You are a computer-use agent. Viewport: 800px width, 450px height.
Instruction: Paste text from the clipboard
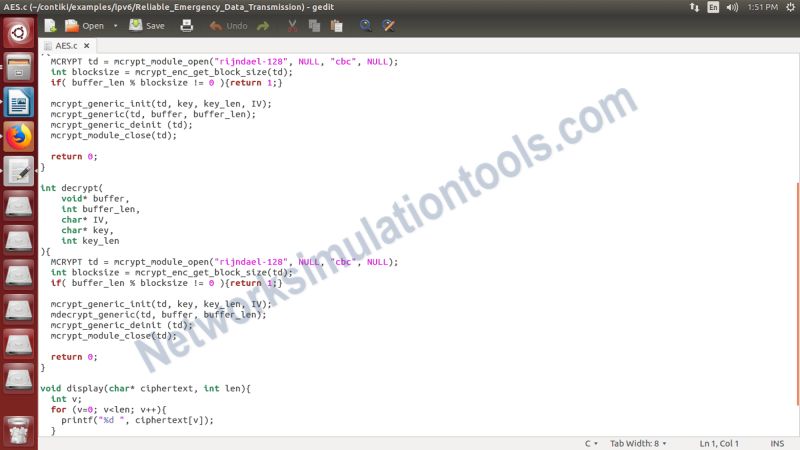click(337, 26)
